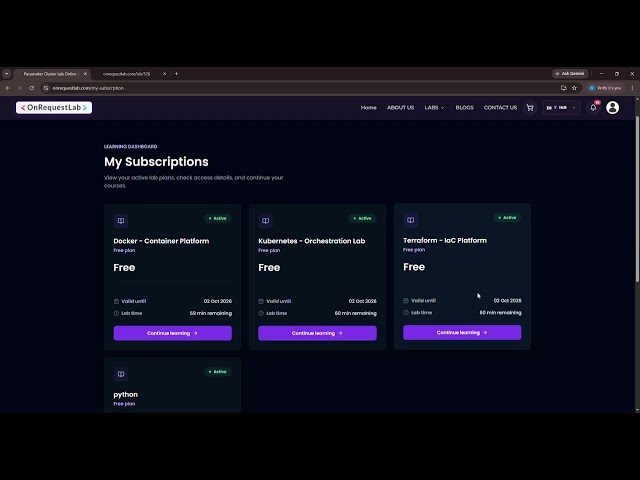Bookmark this page with star icon
The width and height of the screenshot is (640, 480).
(x=574, y=88)
